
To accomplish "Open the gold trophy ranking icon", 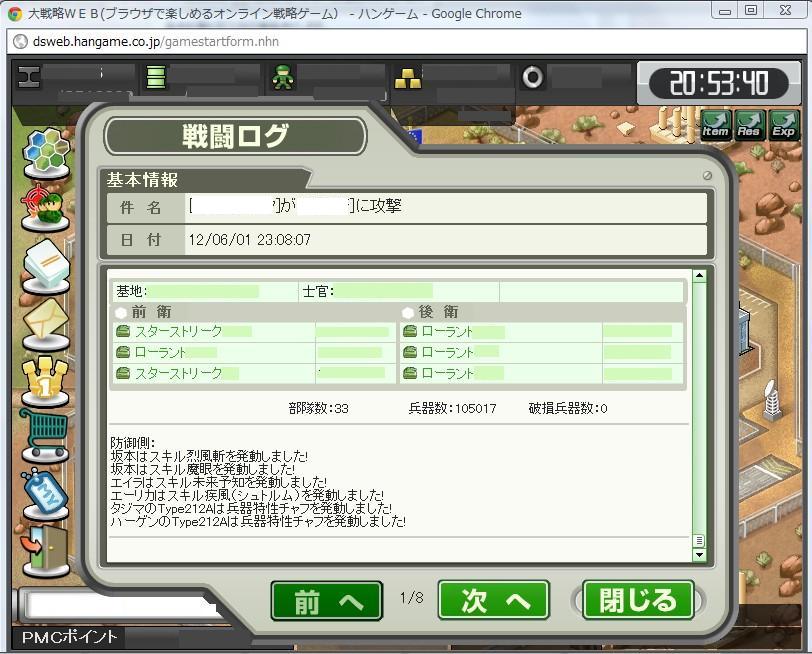I will (46, 381).
